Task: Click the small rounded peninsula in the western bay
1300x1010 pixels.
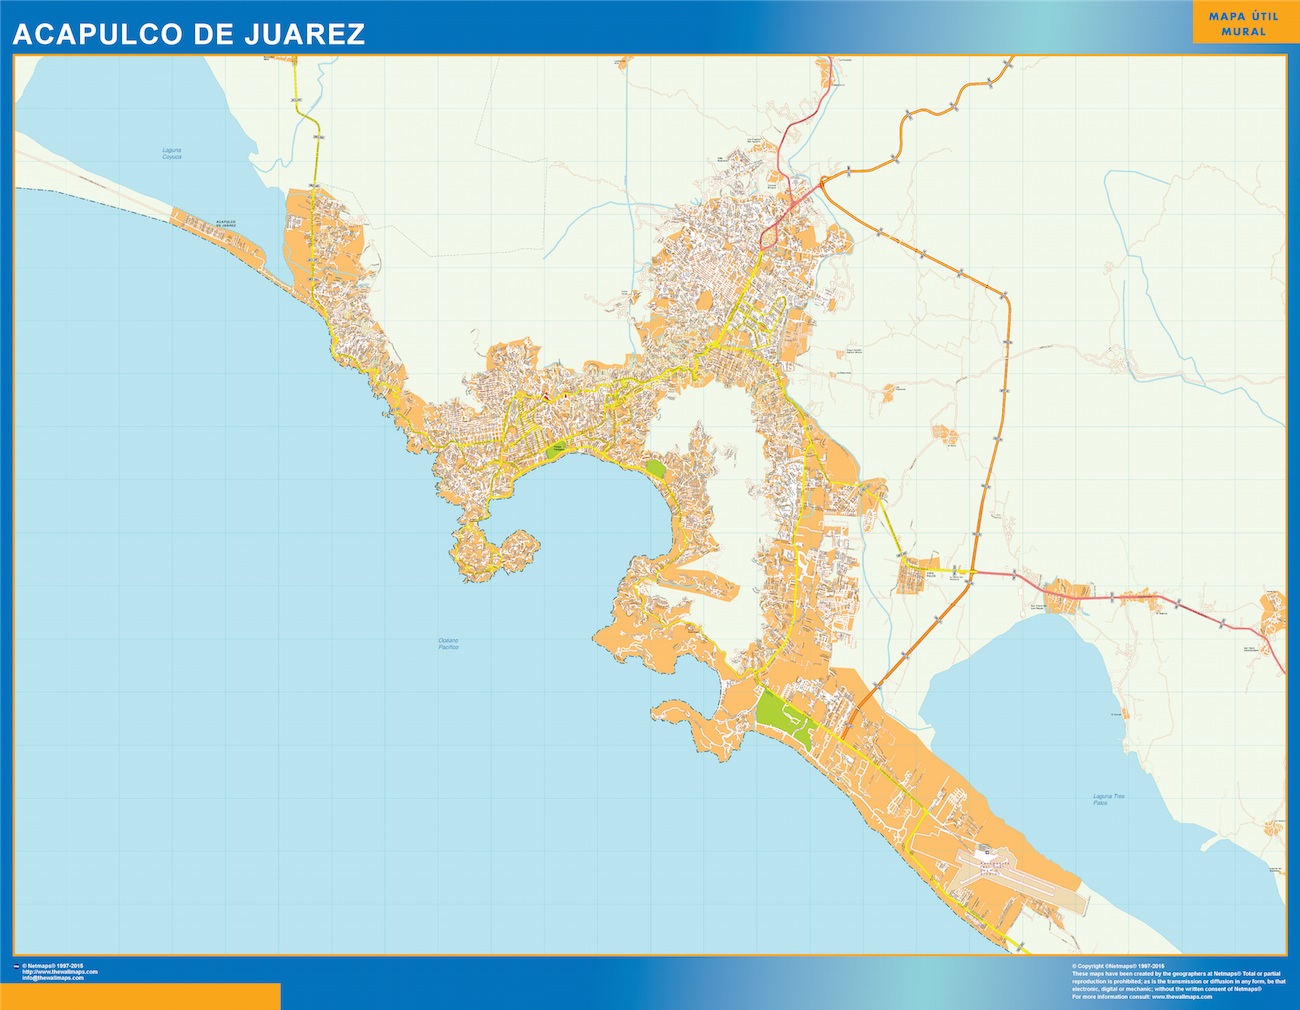Action: click(492, 551)
